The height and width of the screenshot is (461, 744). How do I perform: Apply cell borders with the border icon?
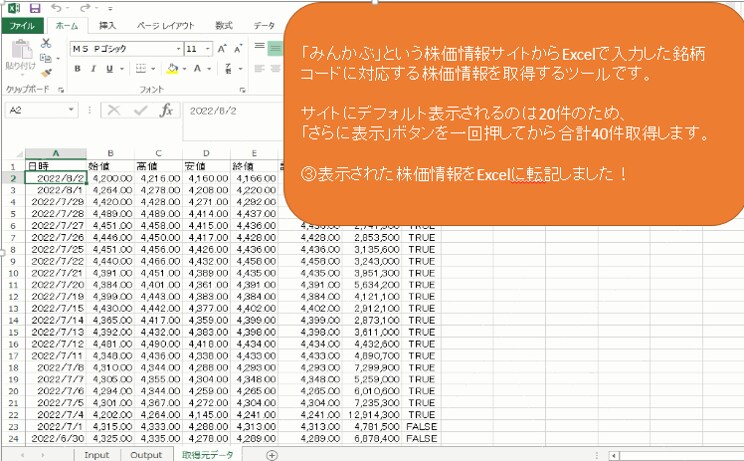pos(141,69)
